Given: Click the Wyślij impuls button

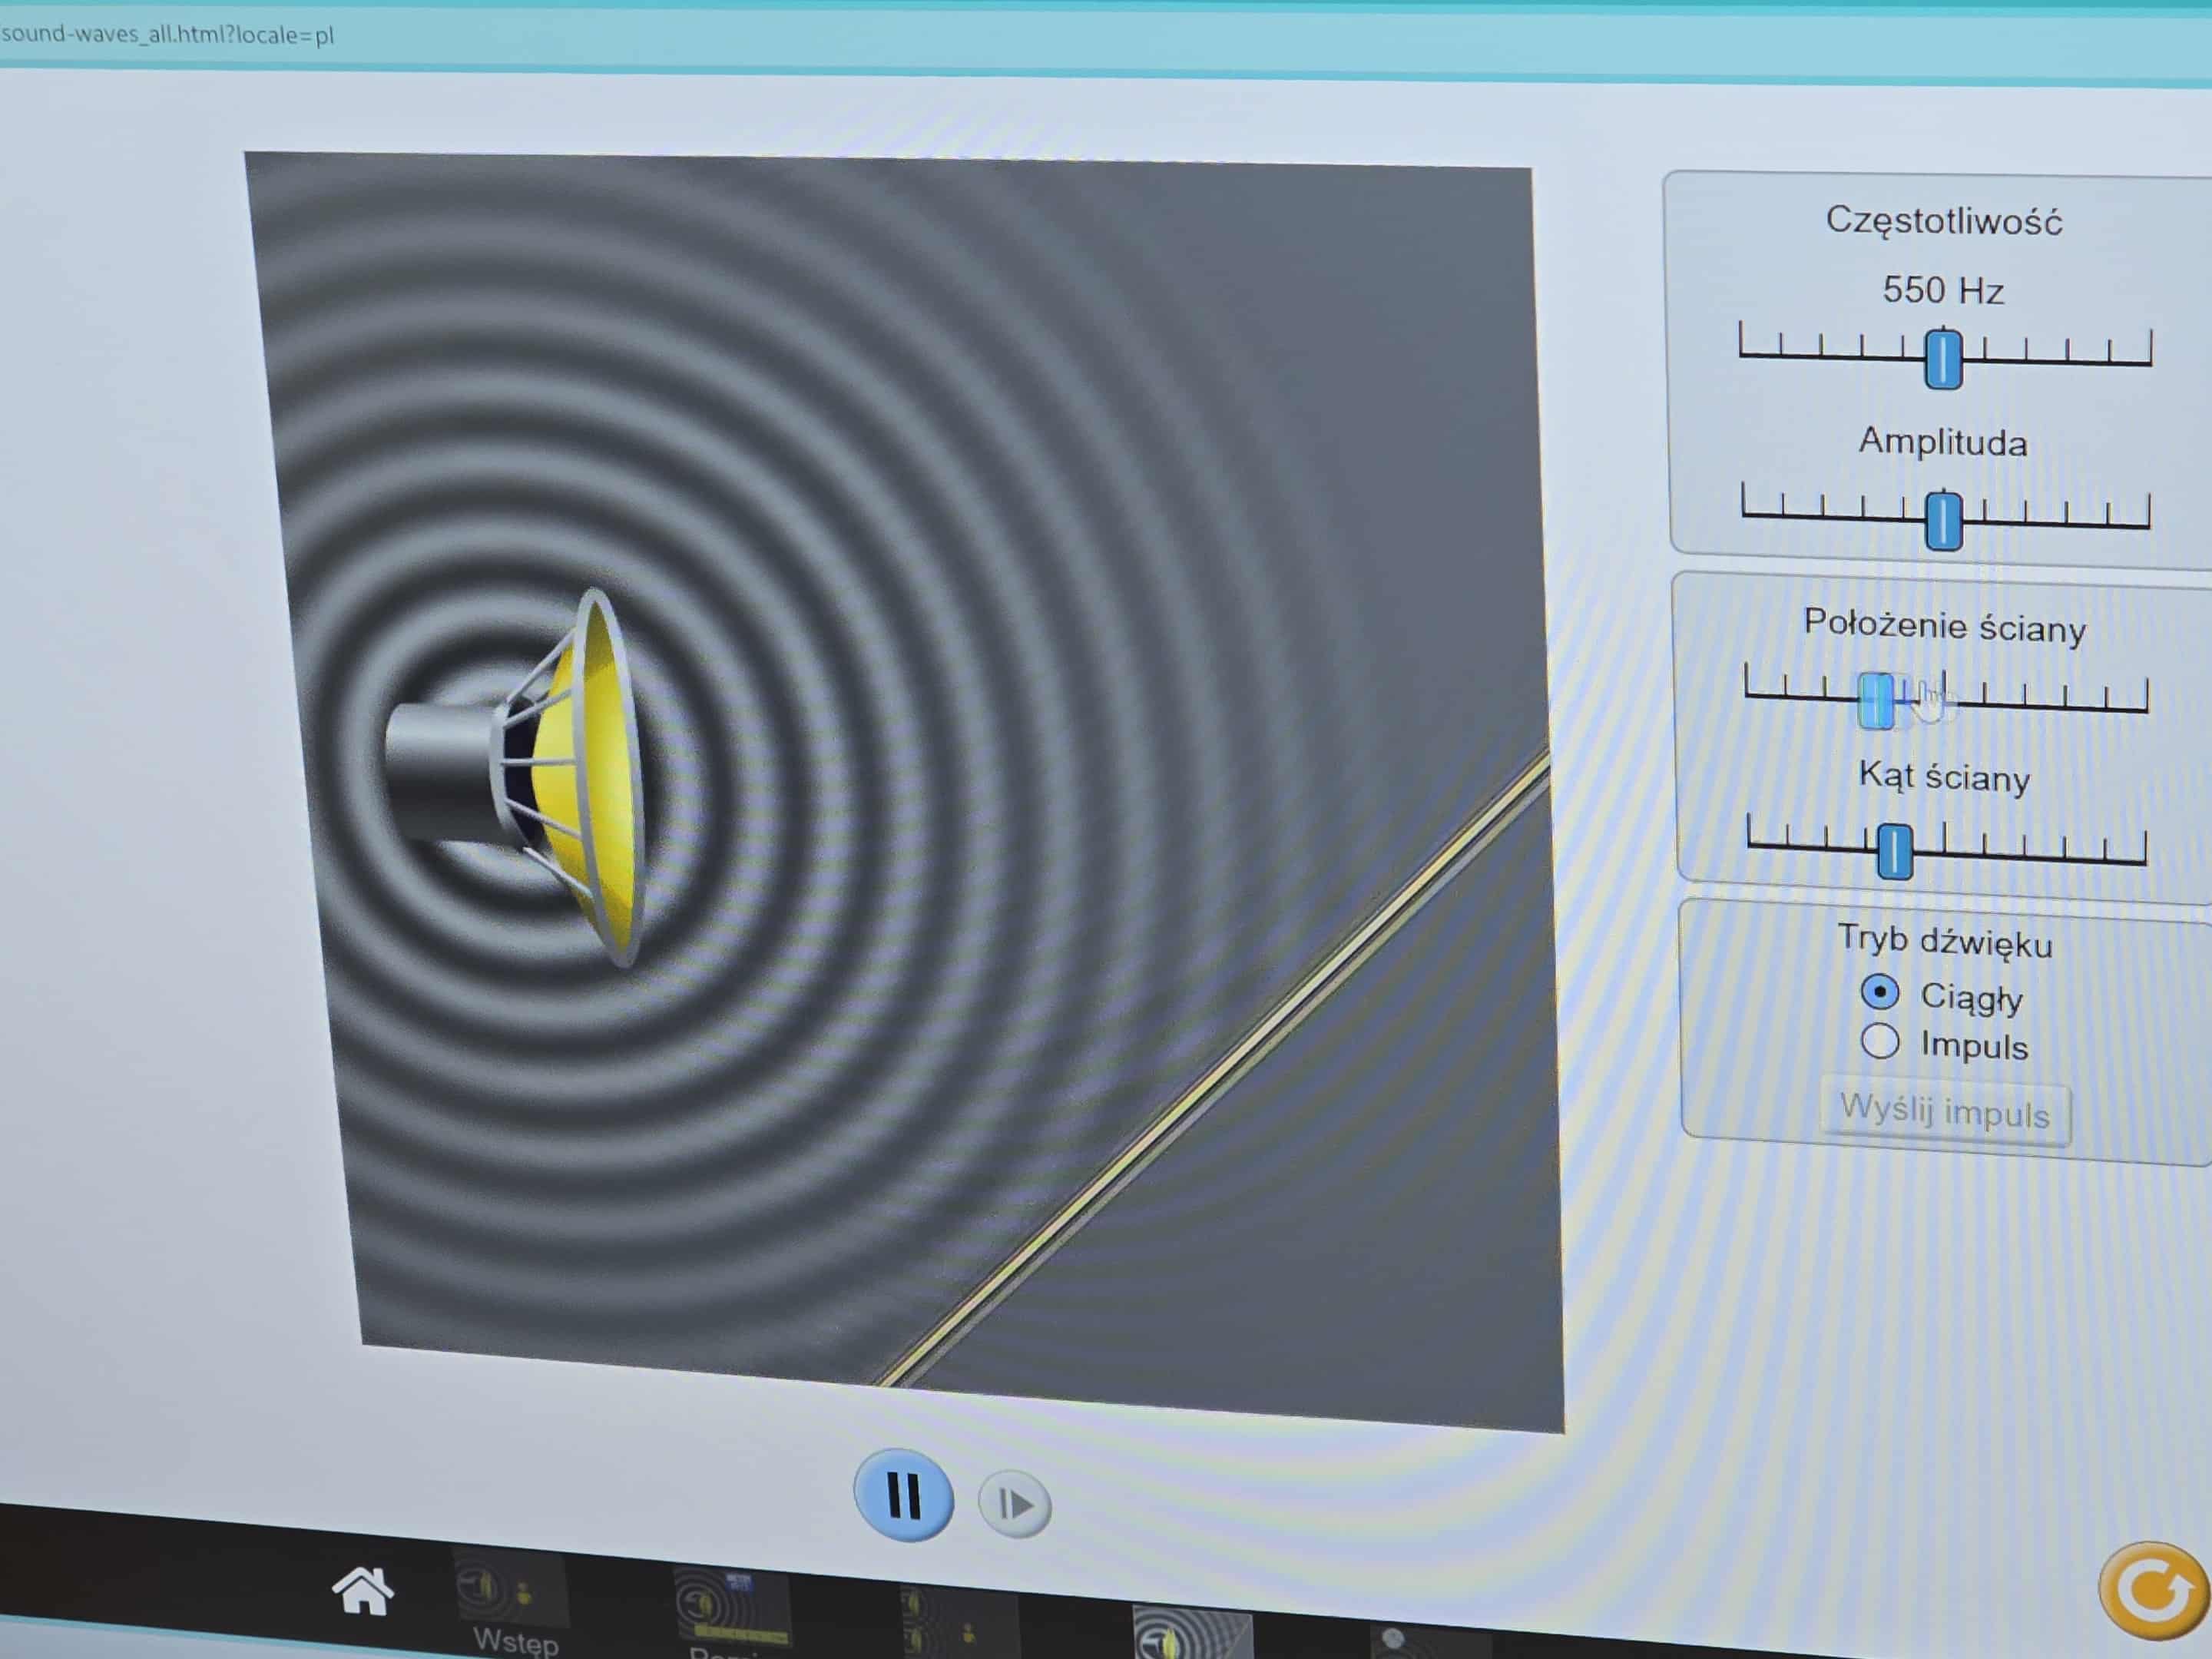Looking at the screenshot, I should [x=1944, y=1111].
